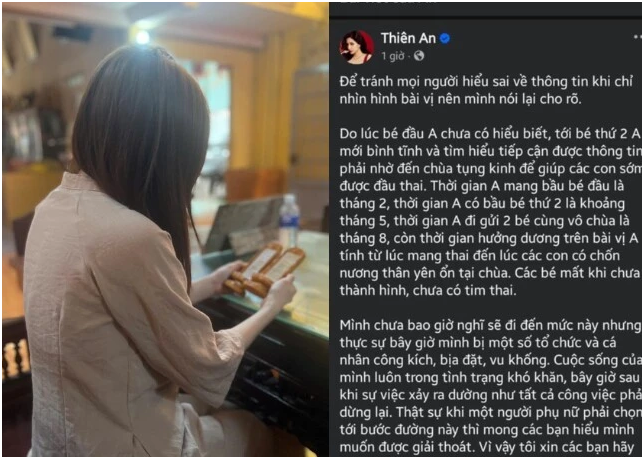This screenshot has width=644, height=459.
Task: Open the Thiên An profile name link
Action: coord(408,38)
